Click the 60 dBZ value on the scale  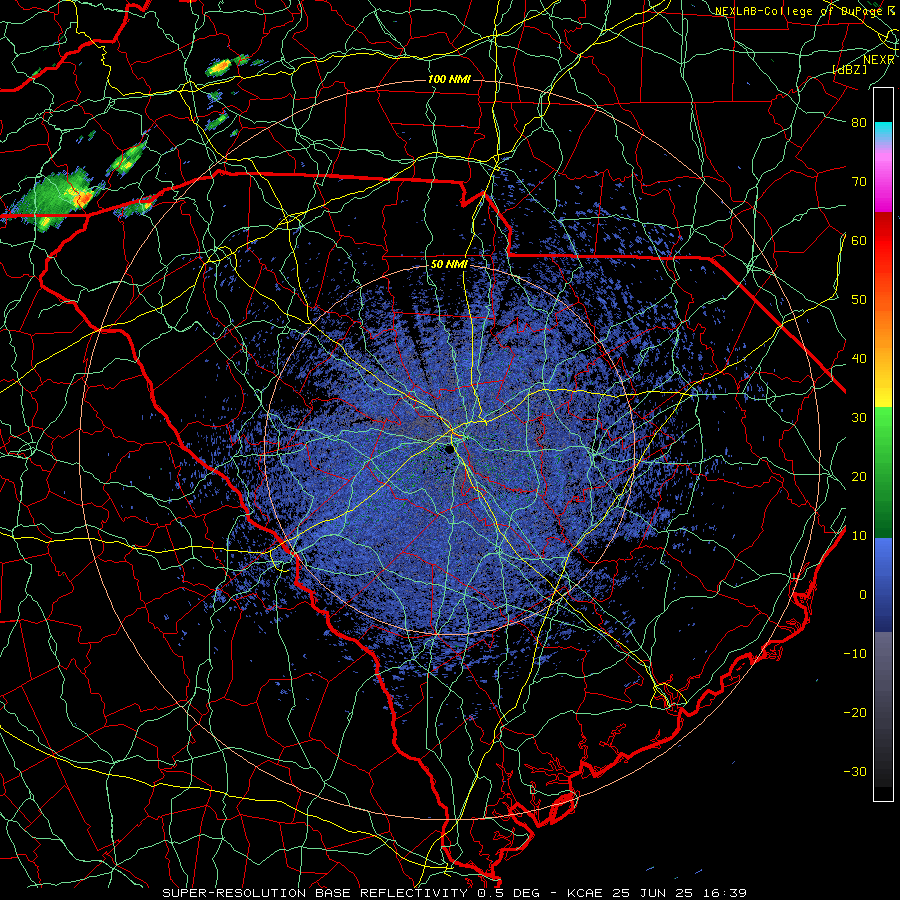[x=859, y=240]
